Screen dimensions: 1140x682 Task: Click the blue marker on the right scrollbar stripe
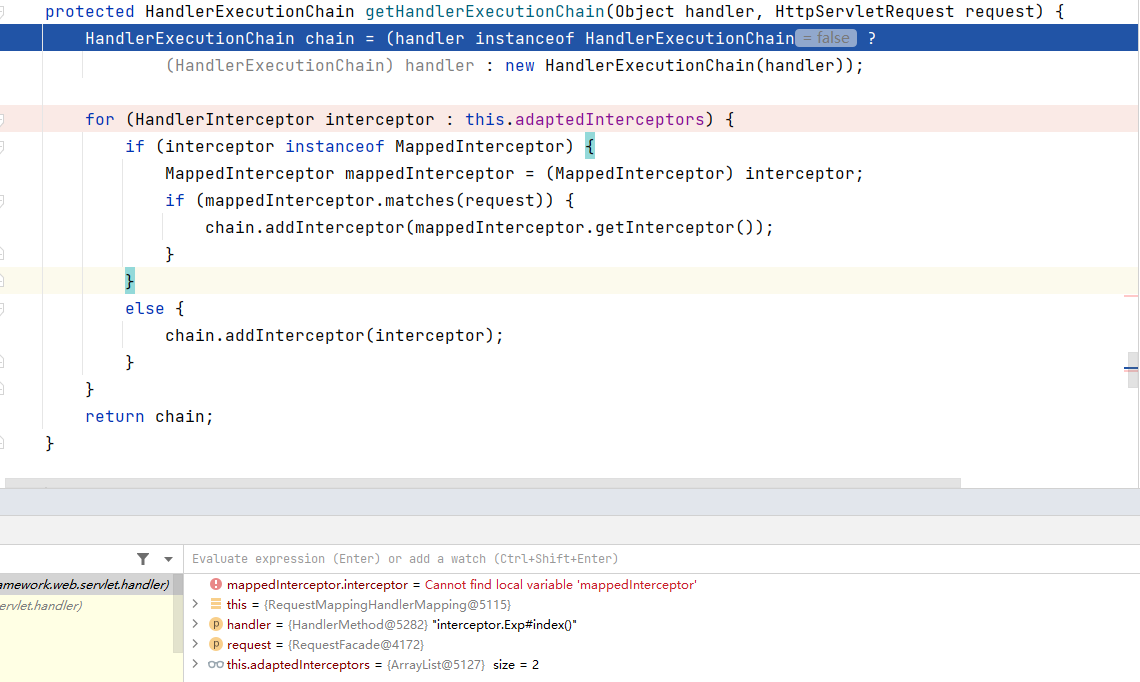click(x=1132, y=369)
